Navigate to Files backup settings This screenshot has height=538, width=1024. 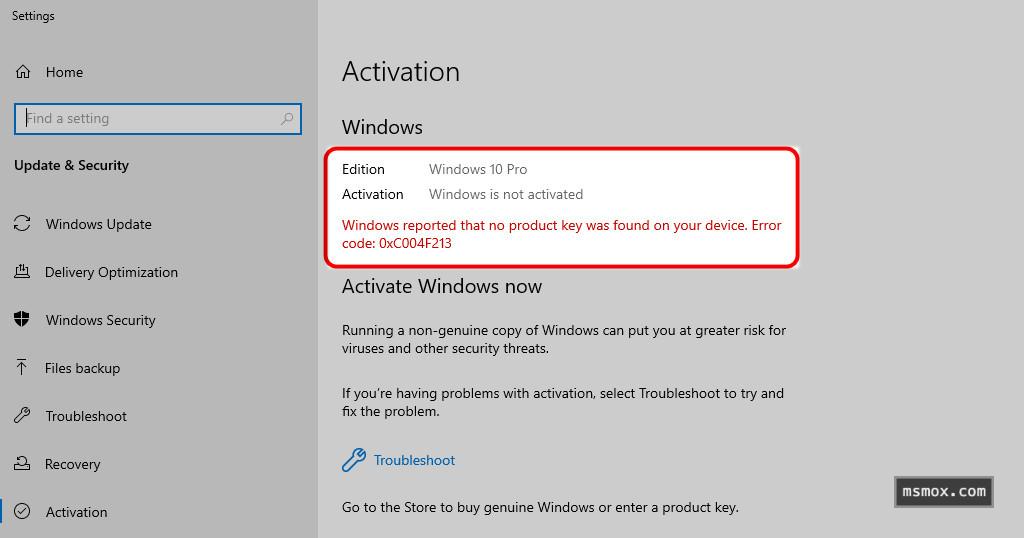coord(82,368)
